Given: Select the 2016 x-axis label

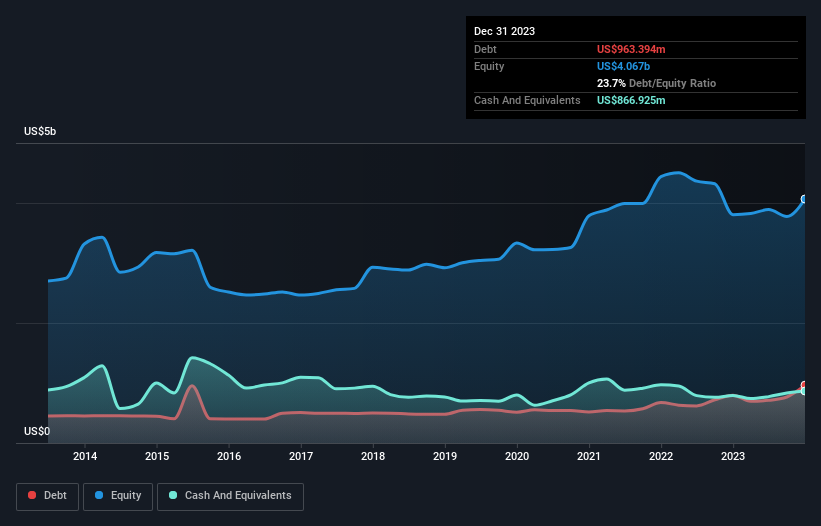Looking at the screenshot, I should click(x=229, y=456).
